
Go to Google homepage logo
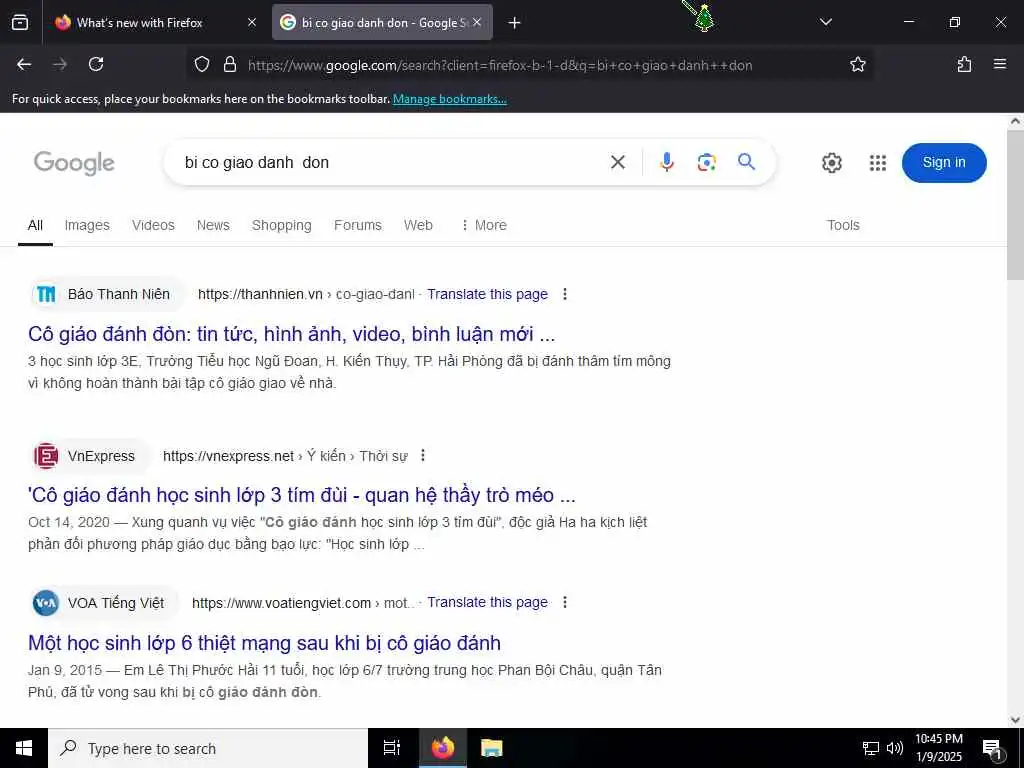pyautogui.click(x=74, y=163)
